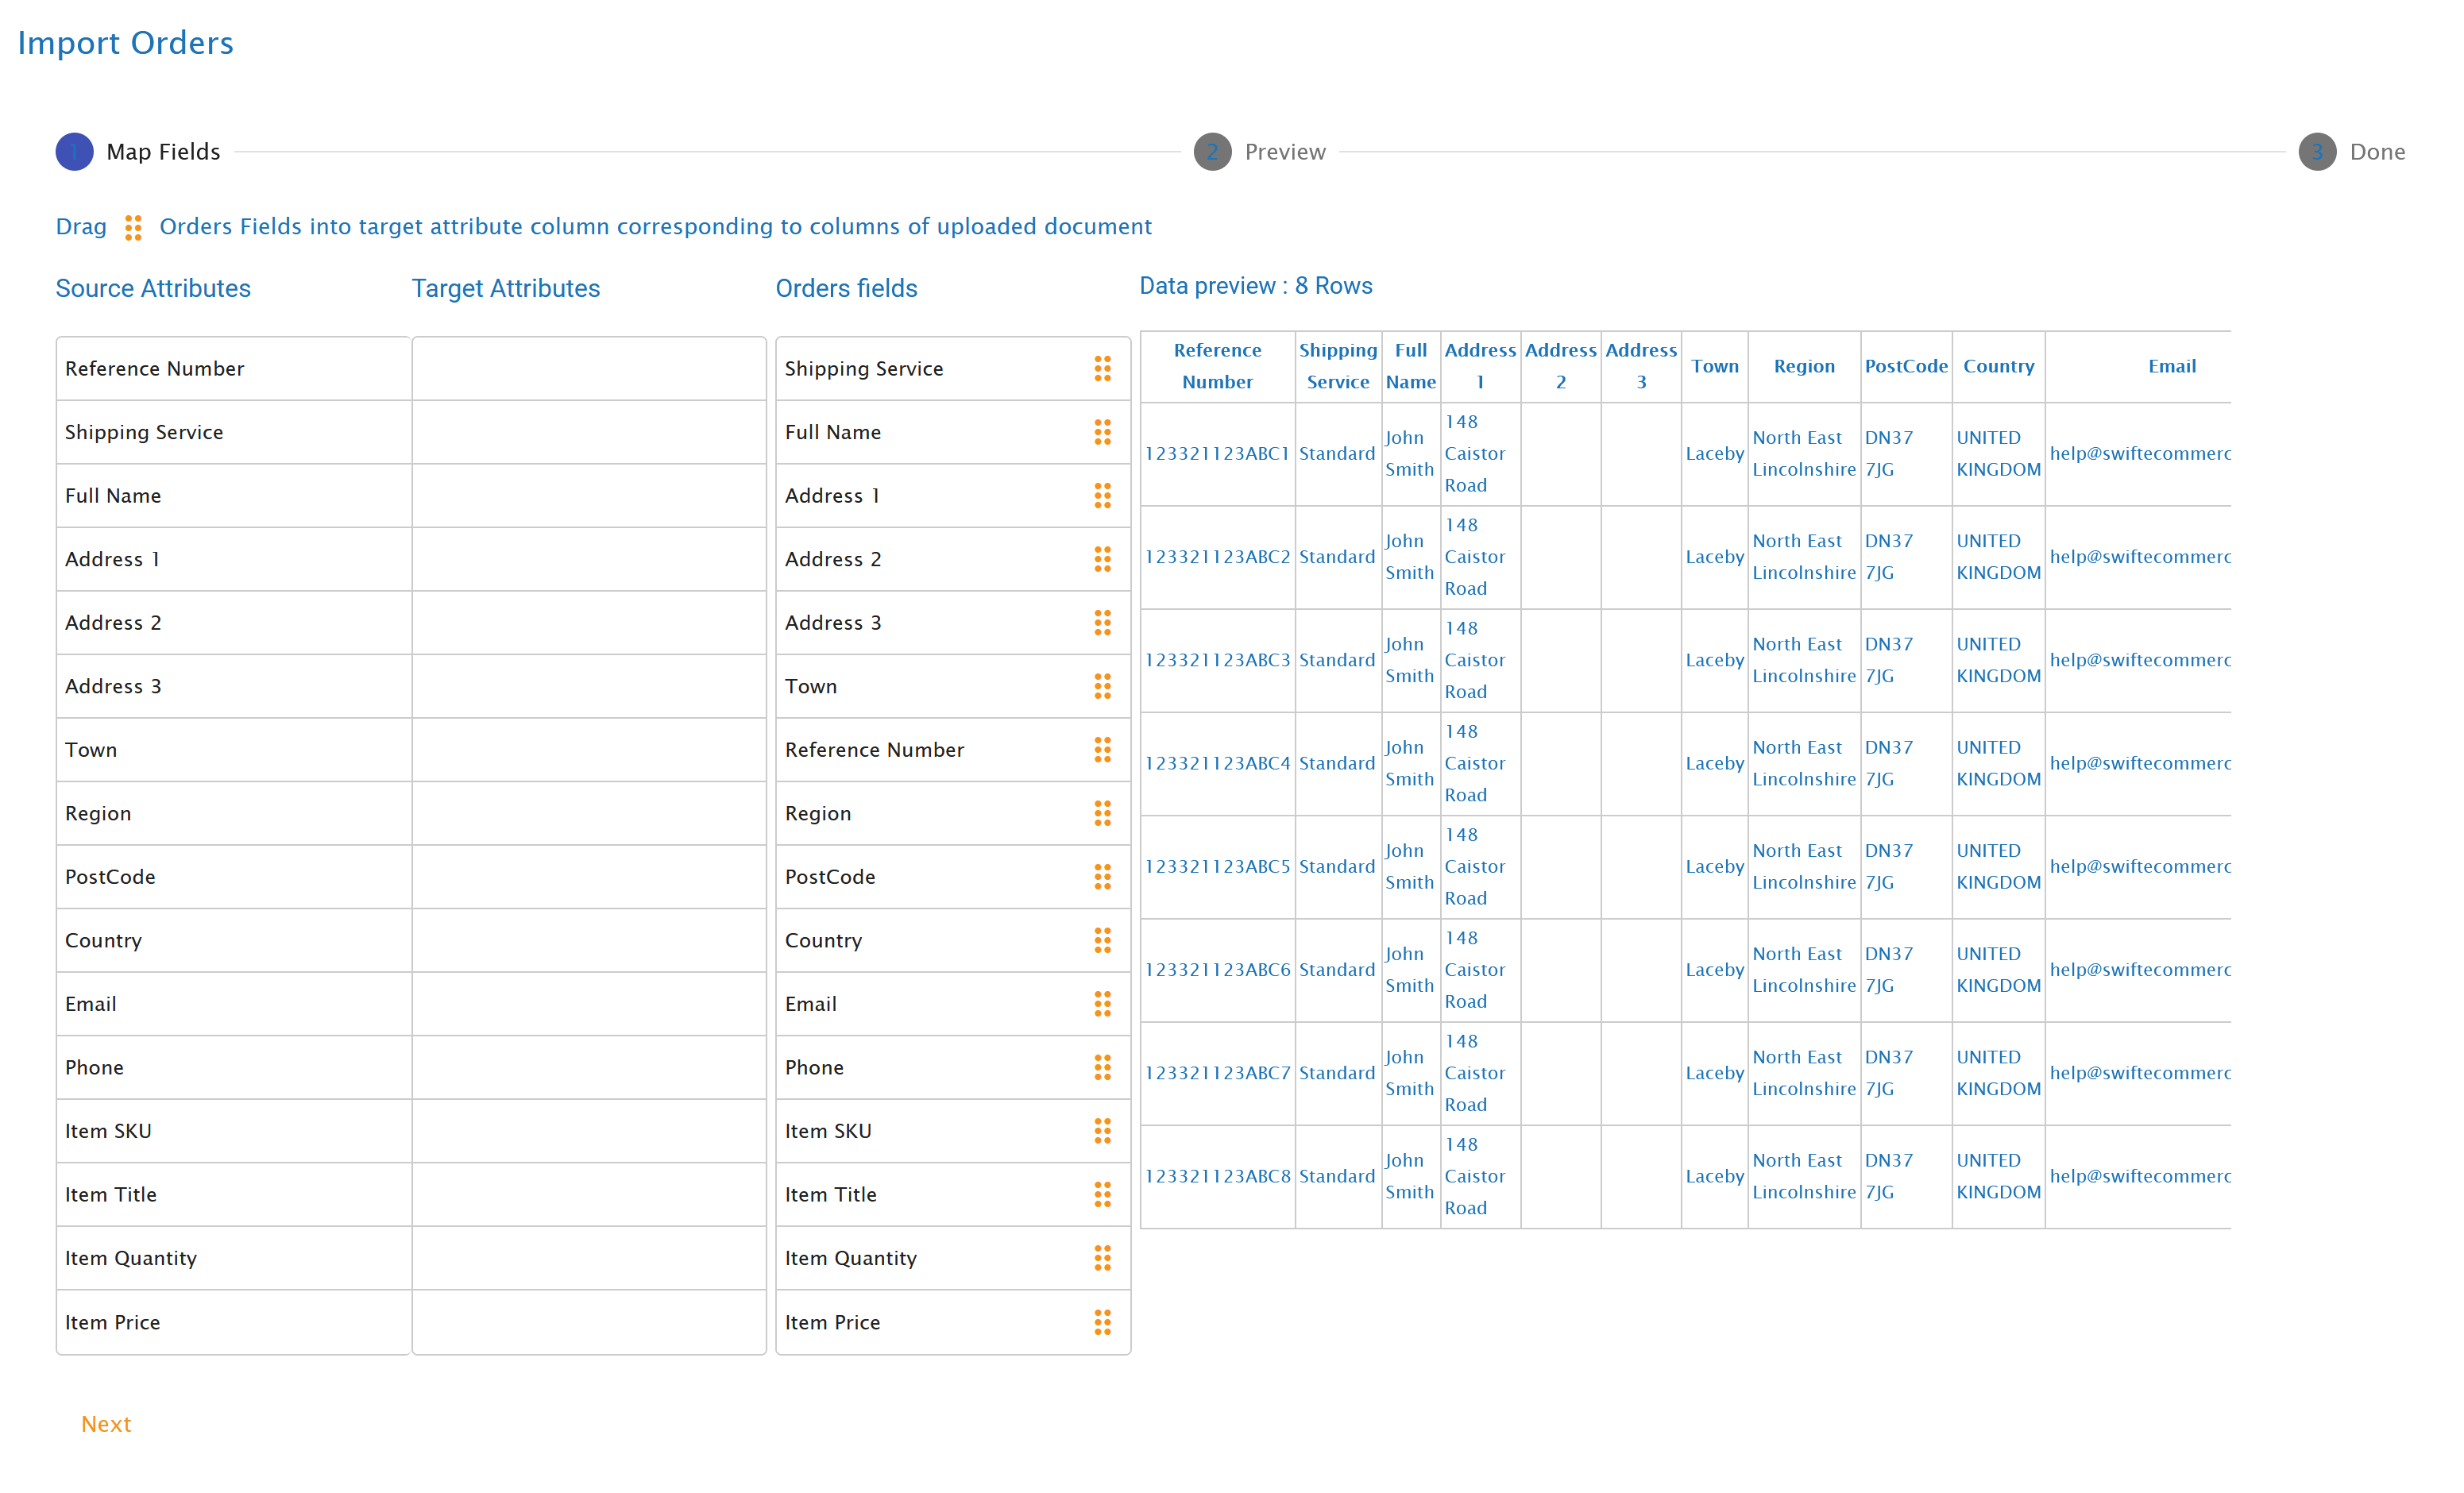Viewport: 2464px width, 1493px height.
Task: Click drag handle icon for Address 2 field
Action: click(1102, 559)
